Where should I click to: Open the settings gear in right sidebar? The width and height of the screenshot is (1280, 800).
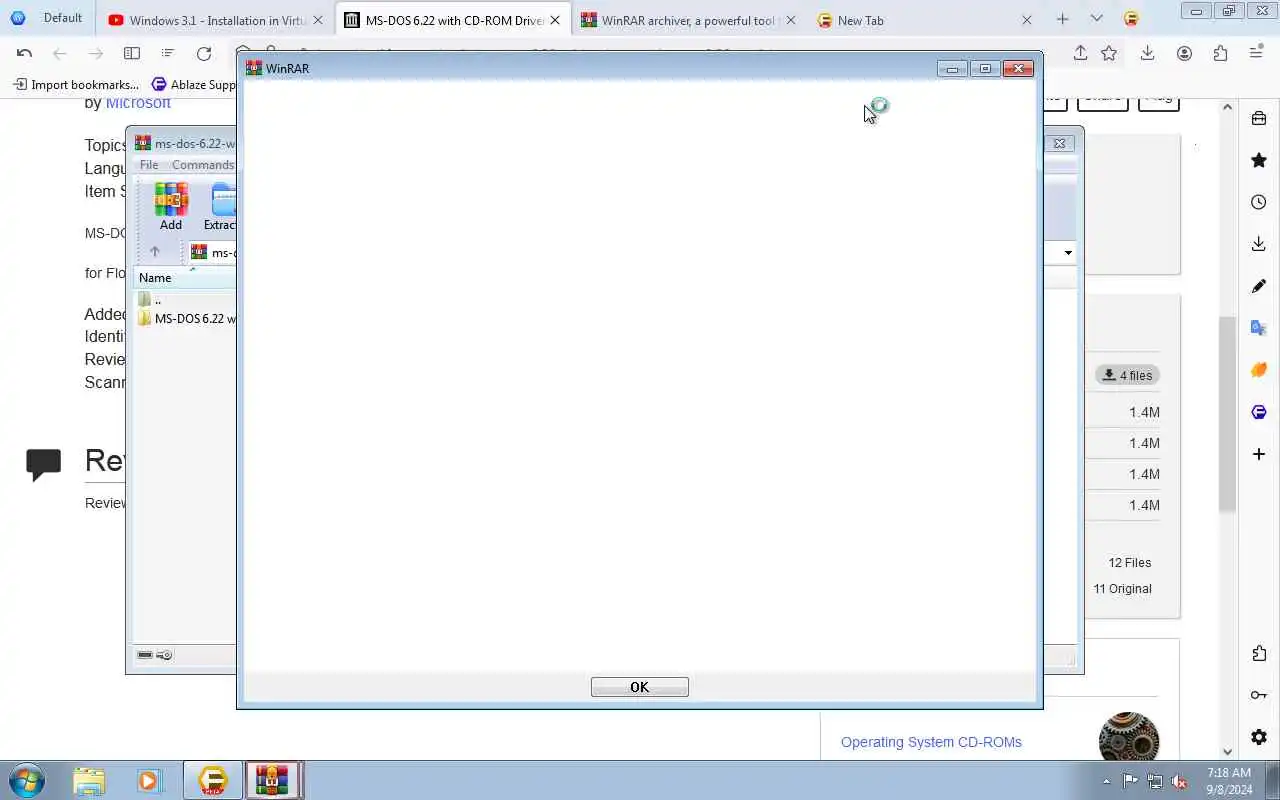(x=1259, y=737)
